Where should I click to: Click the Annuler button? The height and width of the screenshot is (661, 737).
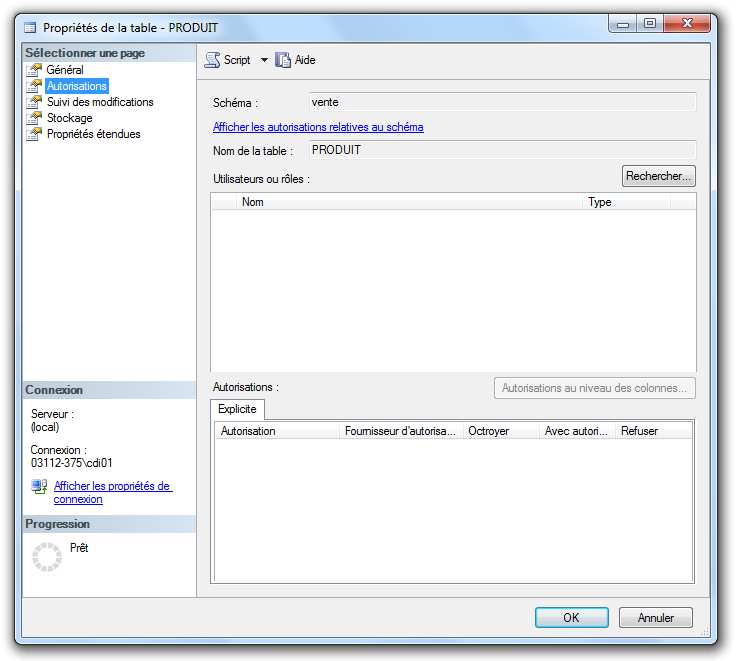tap(656, 618)
